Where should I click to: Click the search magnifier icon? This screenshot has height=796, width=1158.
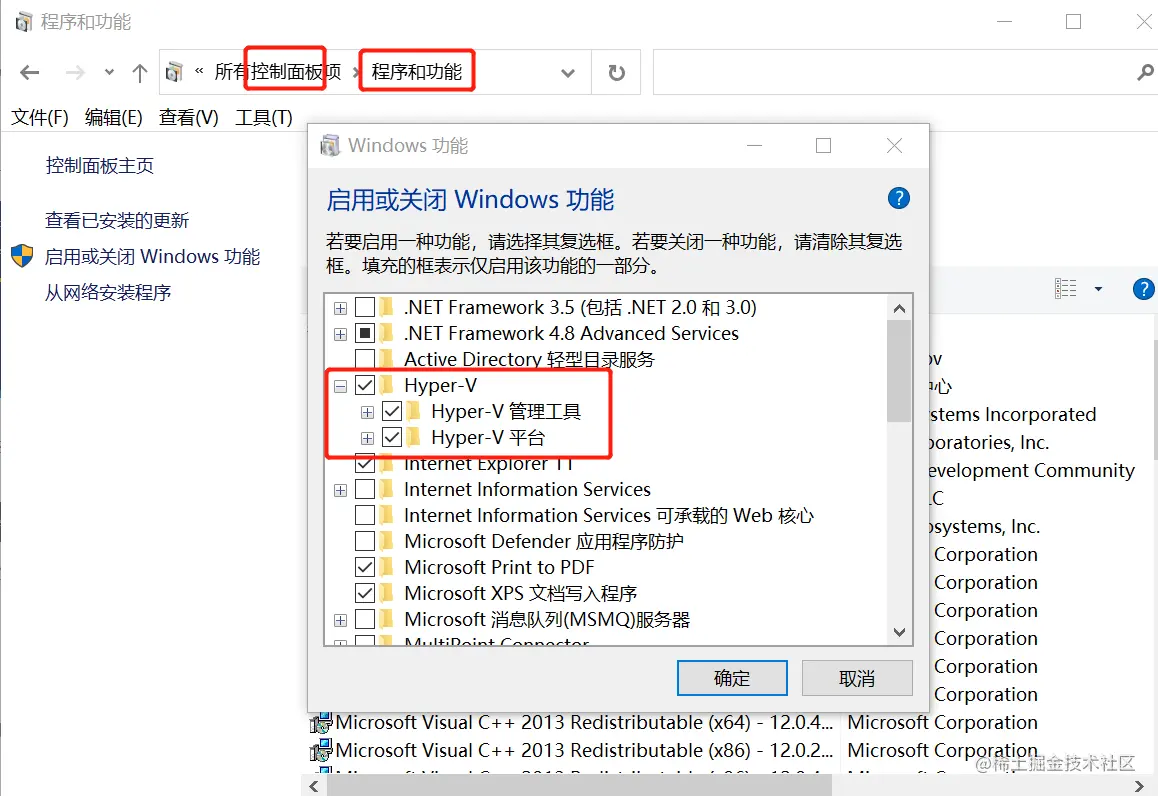1145,72
